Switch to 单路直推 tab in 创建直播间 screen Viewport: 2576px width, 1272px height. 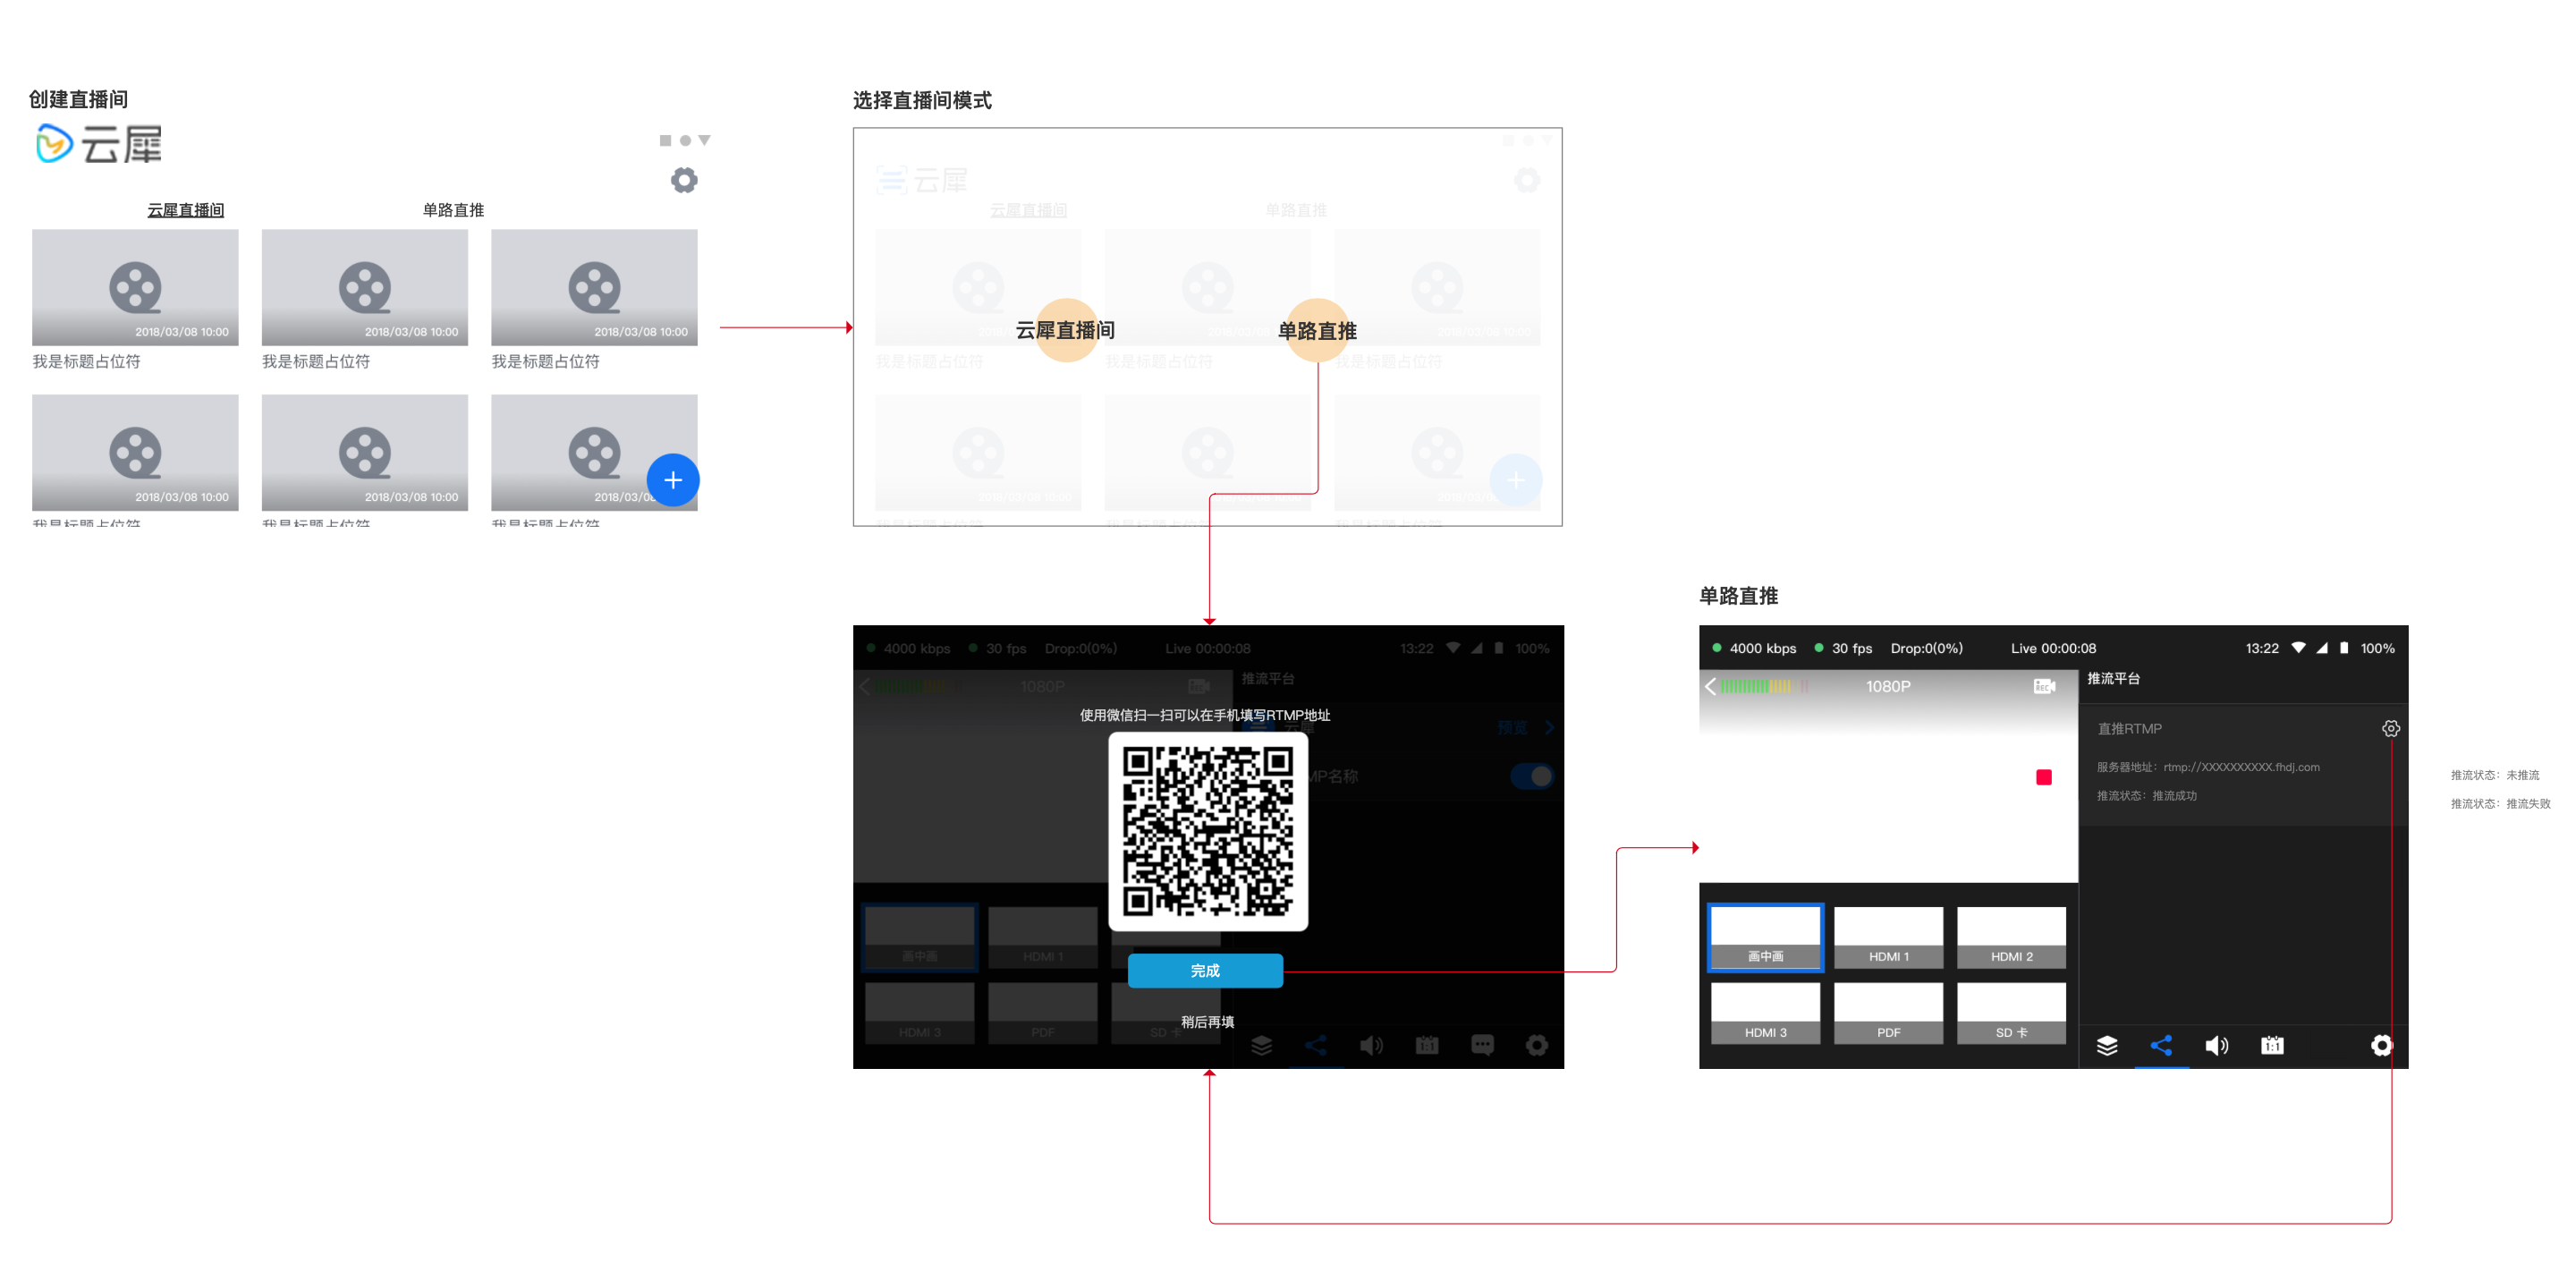click(453, 210)
